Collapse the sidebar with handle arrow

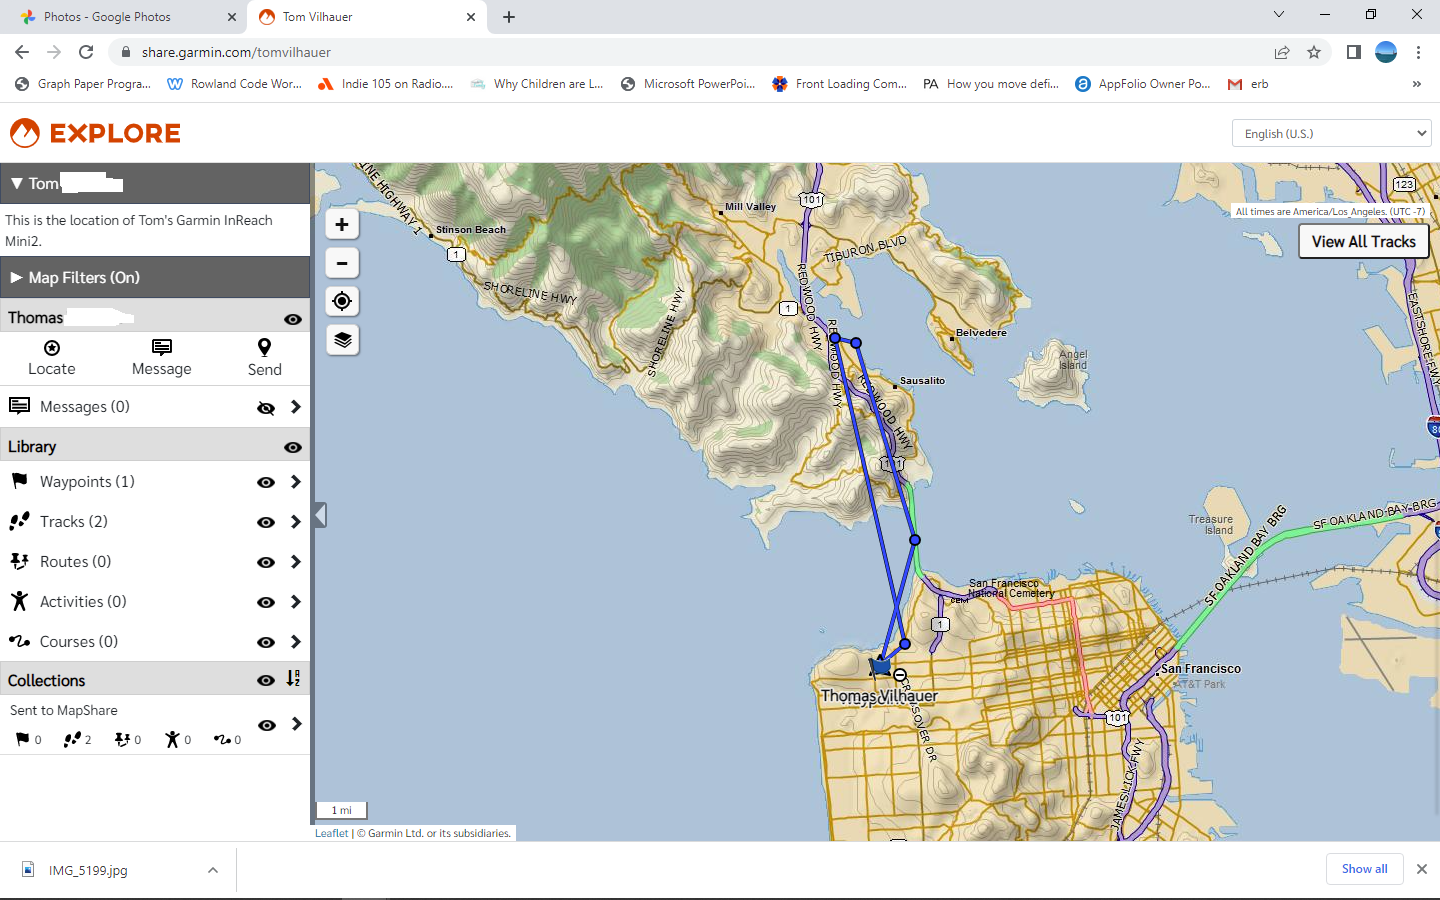[320, 515]
